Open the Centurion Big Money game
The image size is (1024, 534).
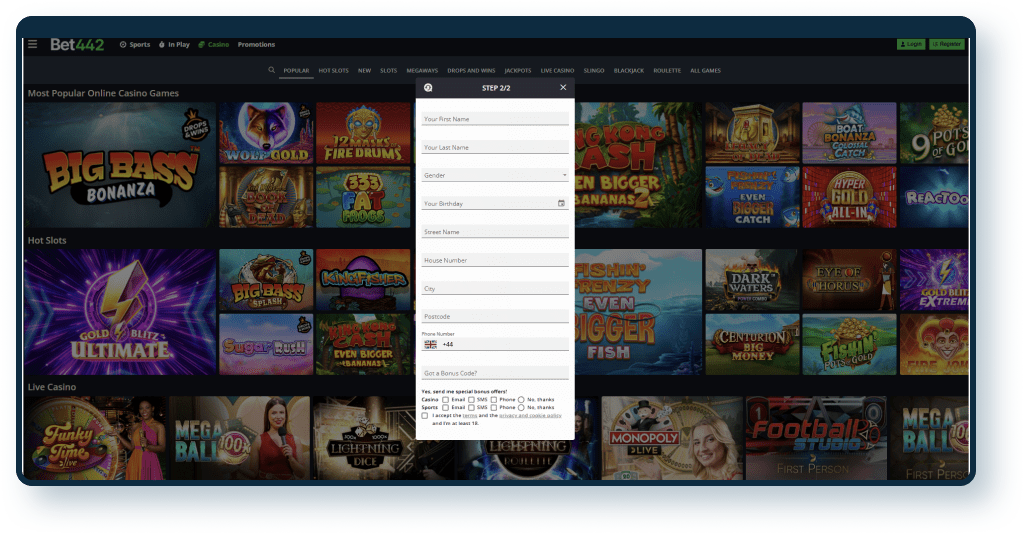(752, 344)
